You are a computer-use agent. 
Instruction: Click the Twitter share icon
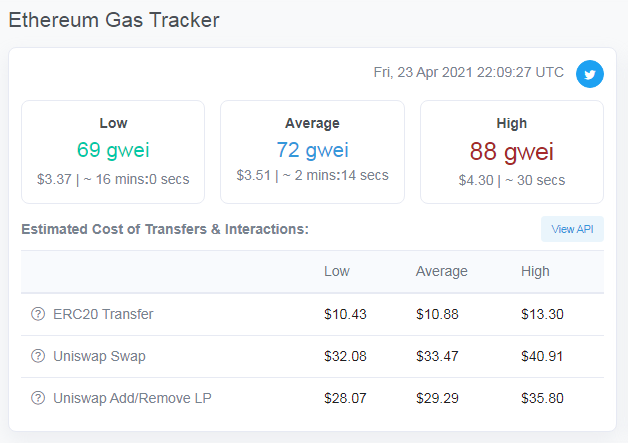click(590, 74)
